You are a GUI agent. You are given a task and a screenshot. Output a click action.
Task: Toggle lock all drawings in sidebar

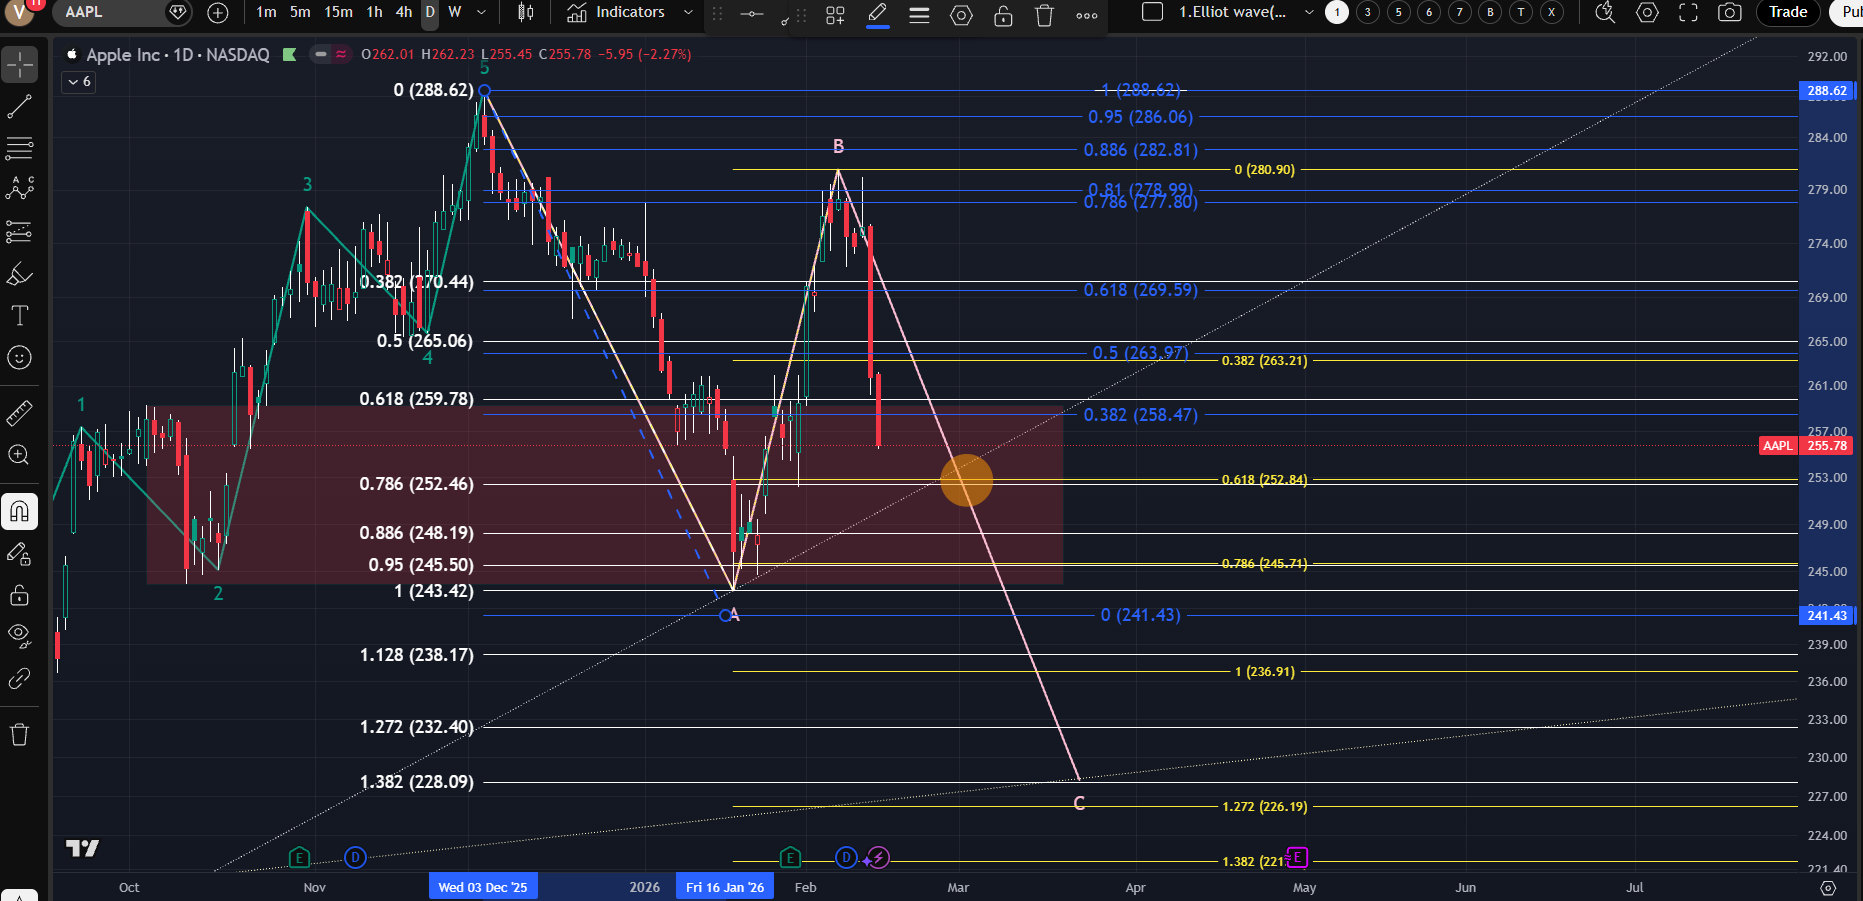click(19, 596)
